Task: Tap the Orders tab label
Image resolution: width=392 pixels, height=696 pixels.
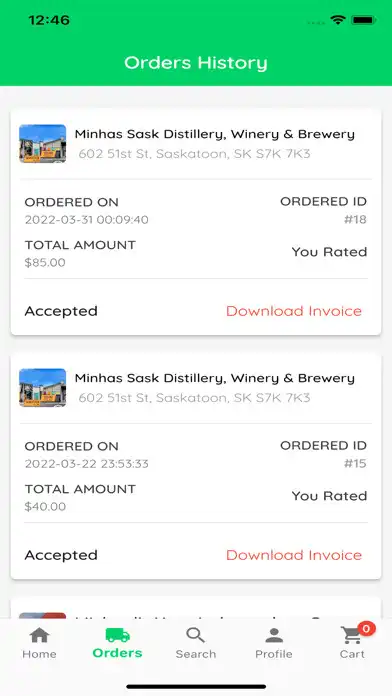Action: pos(118,653)
